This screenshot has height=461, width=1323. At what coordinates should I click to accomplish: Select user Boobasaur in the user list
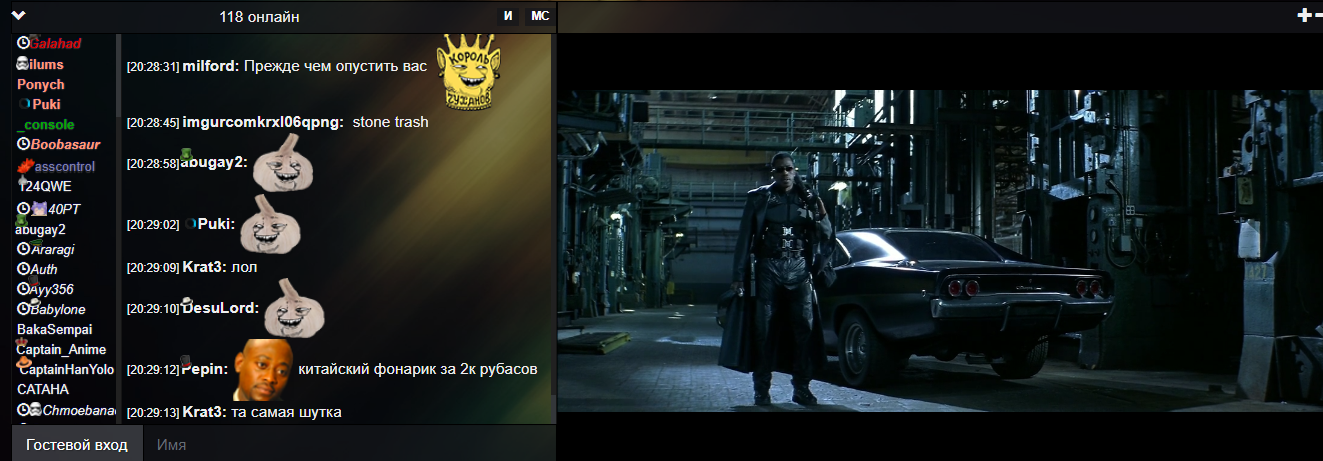65,145
